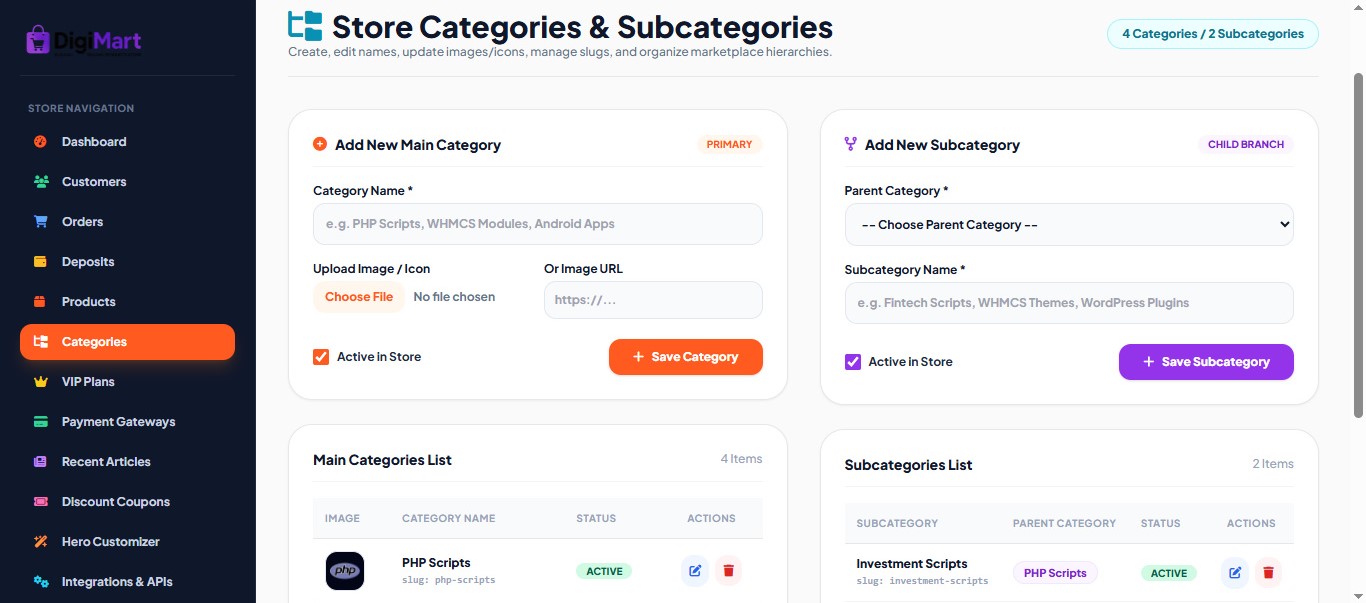The height and width of the screenshot is (603, 1366).
Task: Focus the Or Image URL field
Action: [x=653, y=300]
